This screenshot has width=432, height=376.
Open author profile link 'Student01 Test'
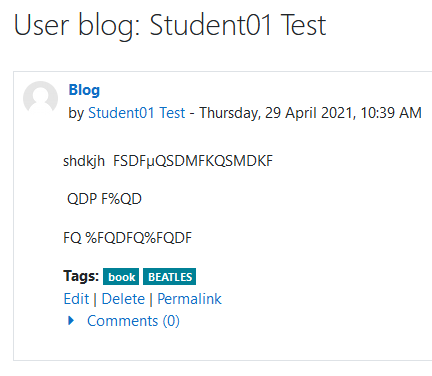(x=136, y=113)
